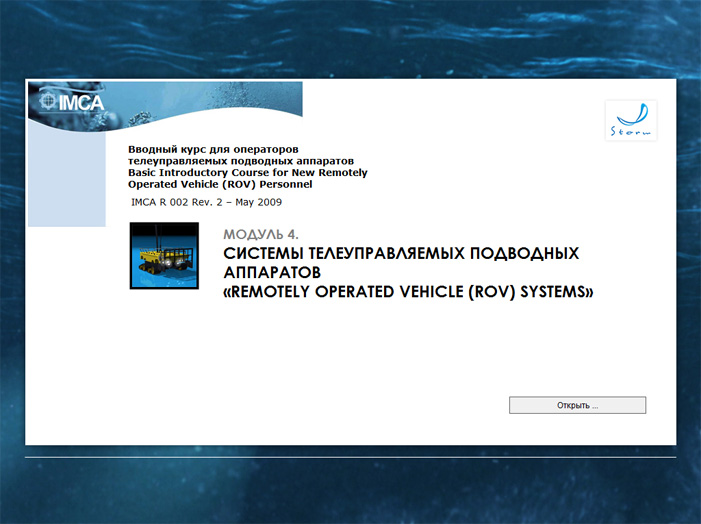Click «REMOTELY OPERATED VEHICLE (ROV) SYSTEMS» text
This screenshot has width=701, height=524.
(408, 292)
